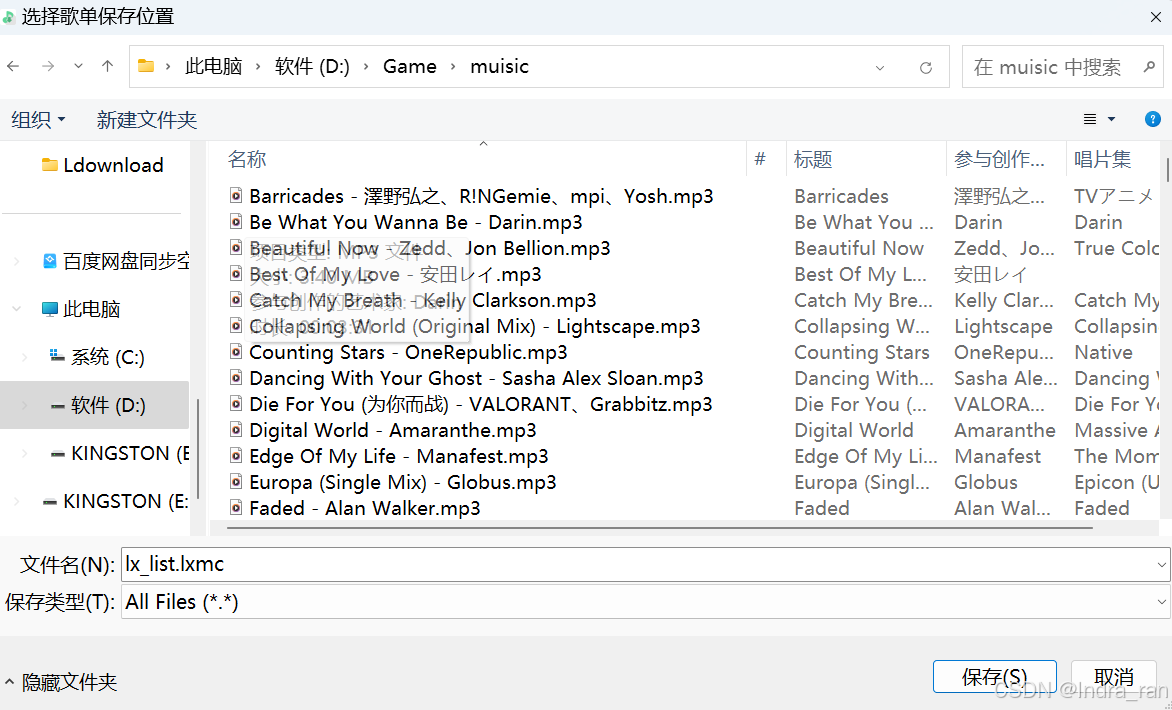
Task: Click the search magnifier icon
Action: [x=1150, y=67]
